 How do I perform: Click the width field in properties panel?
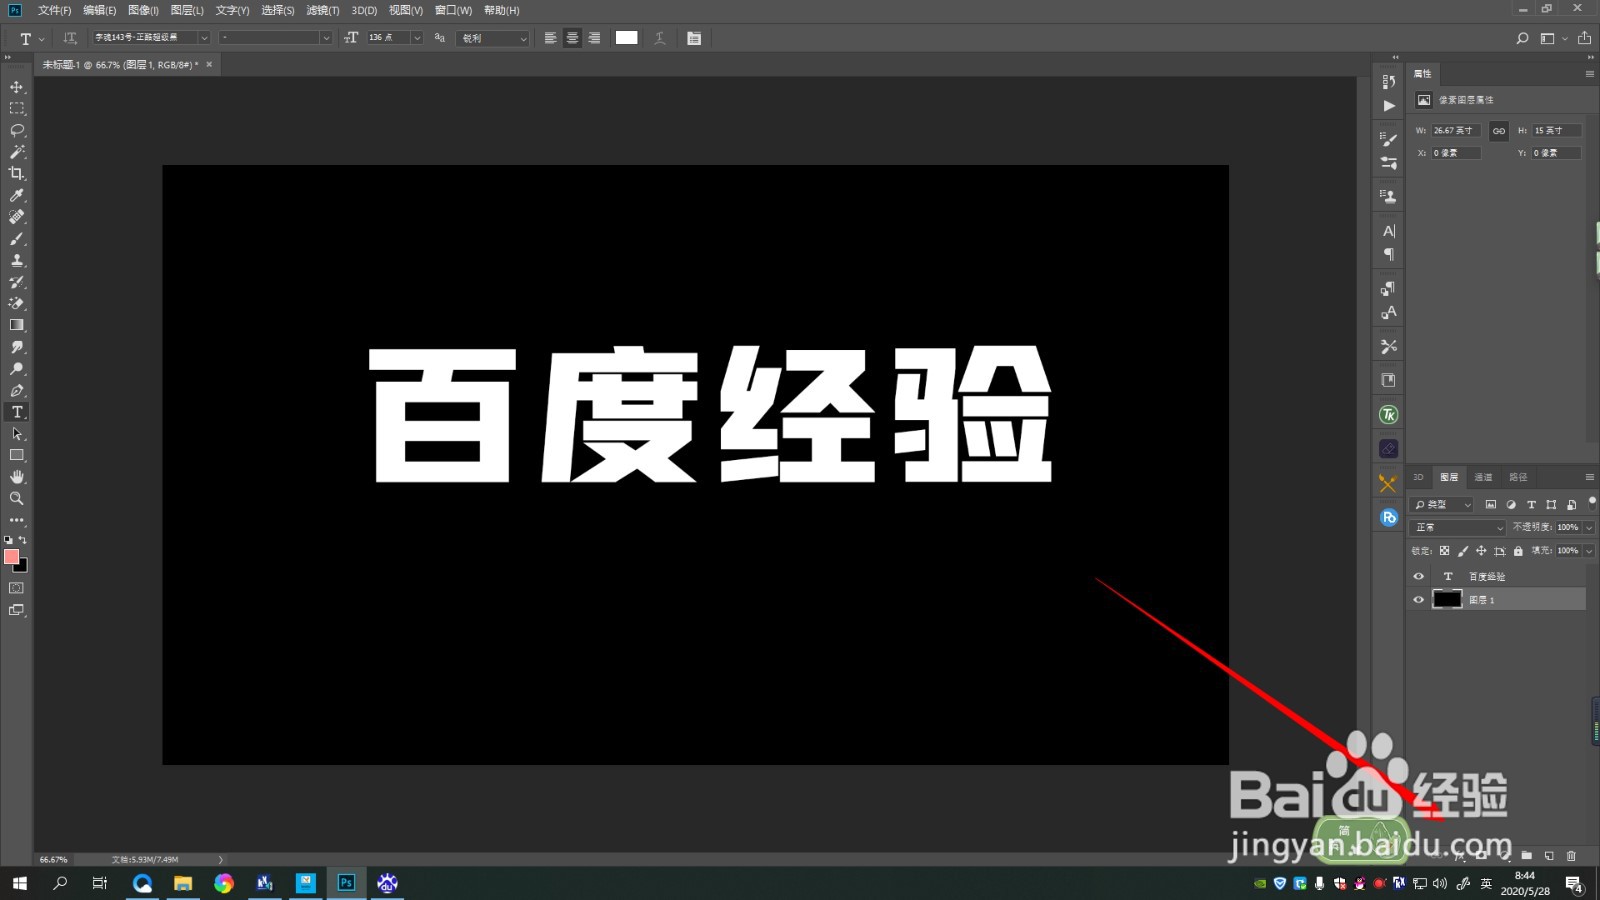pyautogui.click(x=1455, y=130)
